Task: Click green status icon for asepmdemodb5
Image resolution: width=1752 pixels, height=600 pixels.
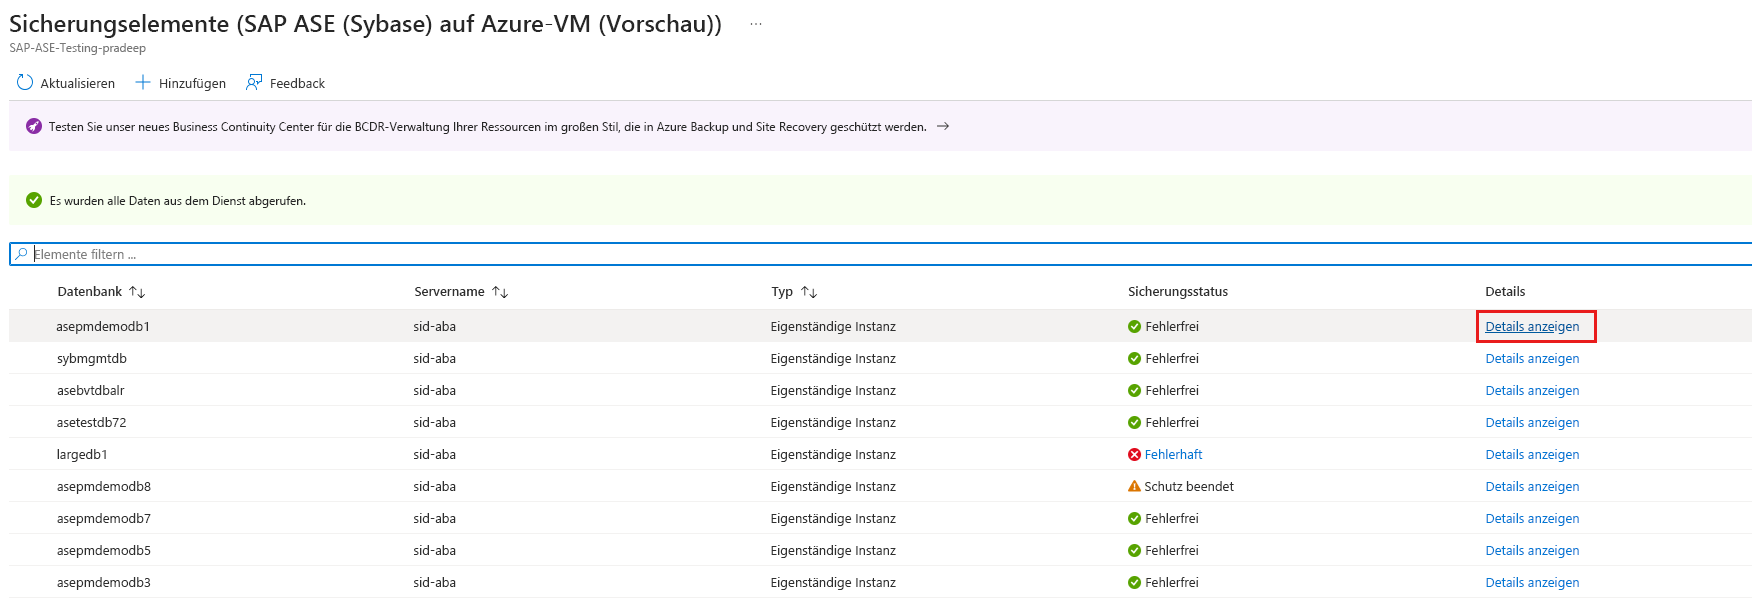Action: click(1134, 550)
